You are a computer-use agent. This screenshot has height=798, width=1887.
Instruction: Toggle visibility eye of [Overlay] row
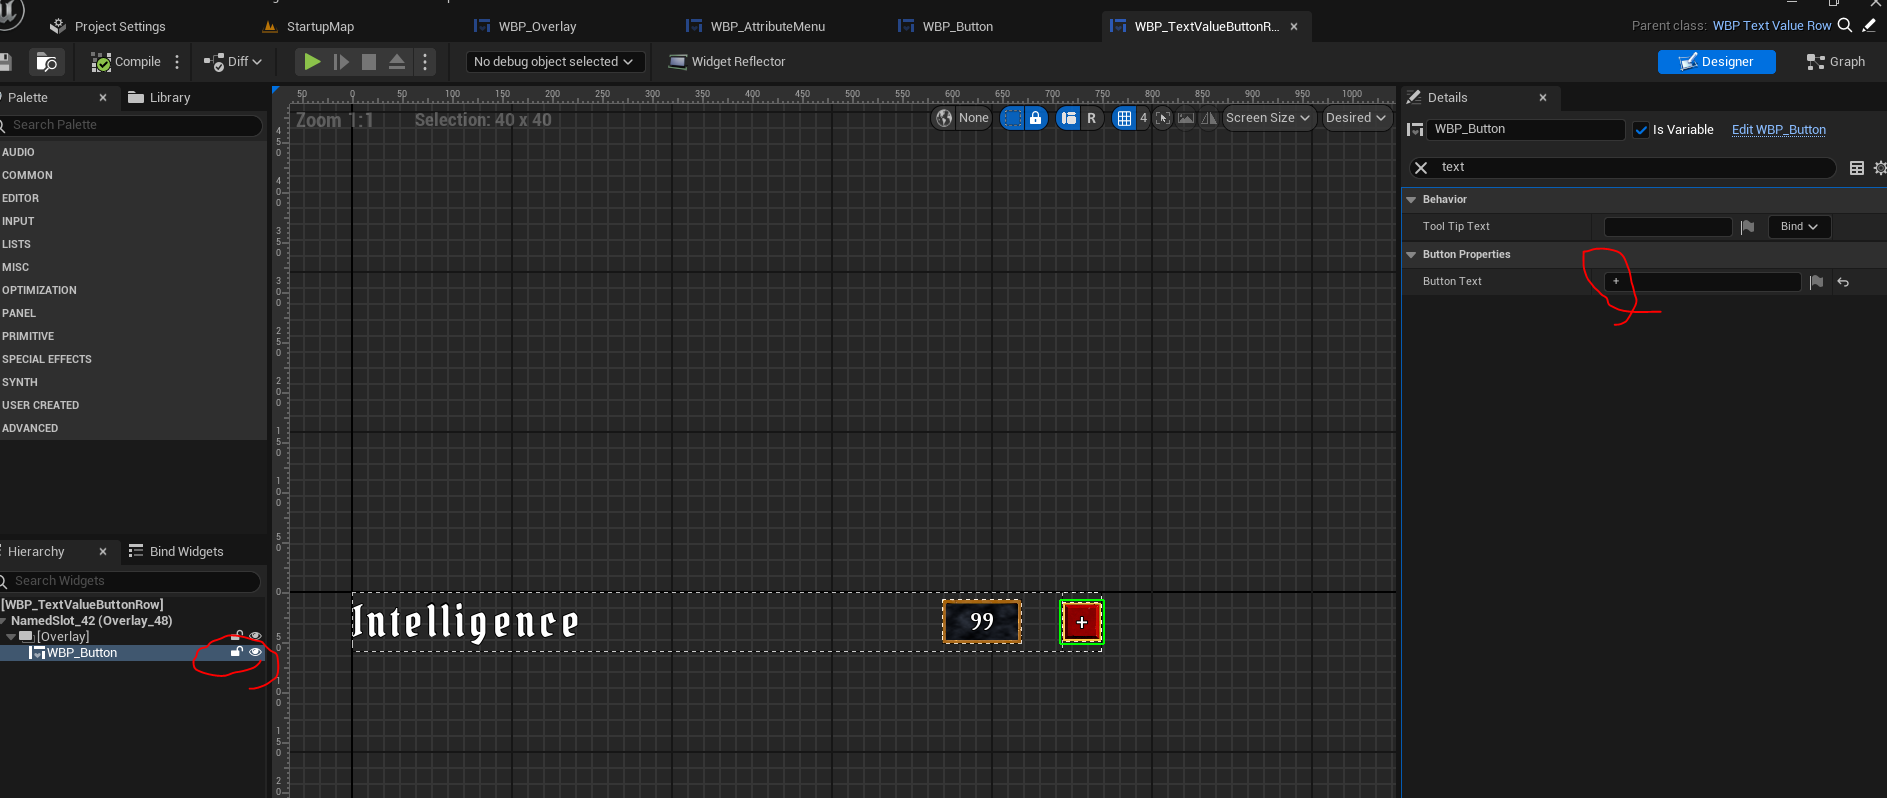(x=256, y=636)
